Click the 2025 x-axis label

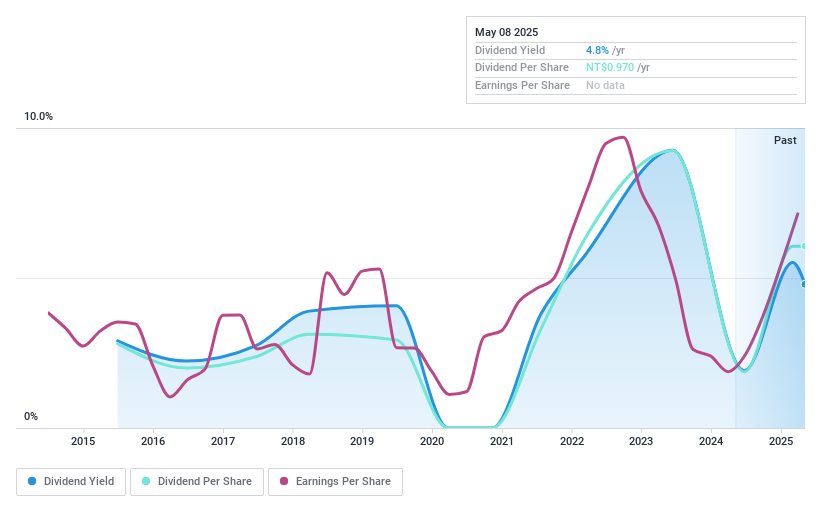coord(781,441)
